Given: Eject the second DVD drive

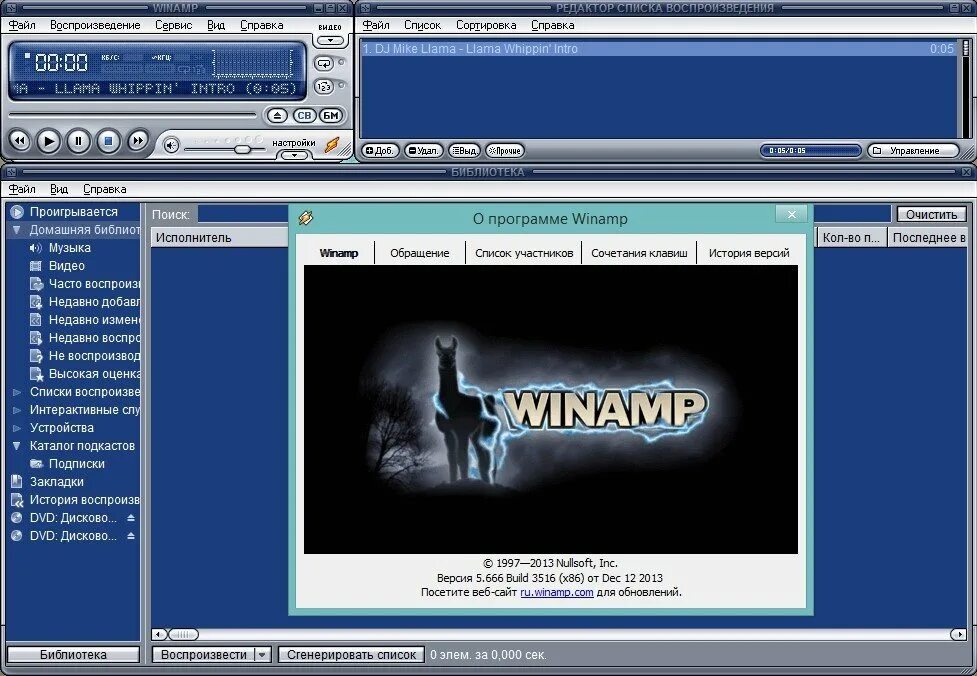Looking at the screenshot, I should tap(131, 536).
